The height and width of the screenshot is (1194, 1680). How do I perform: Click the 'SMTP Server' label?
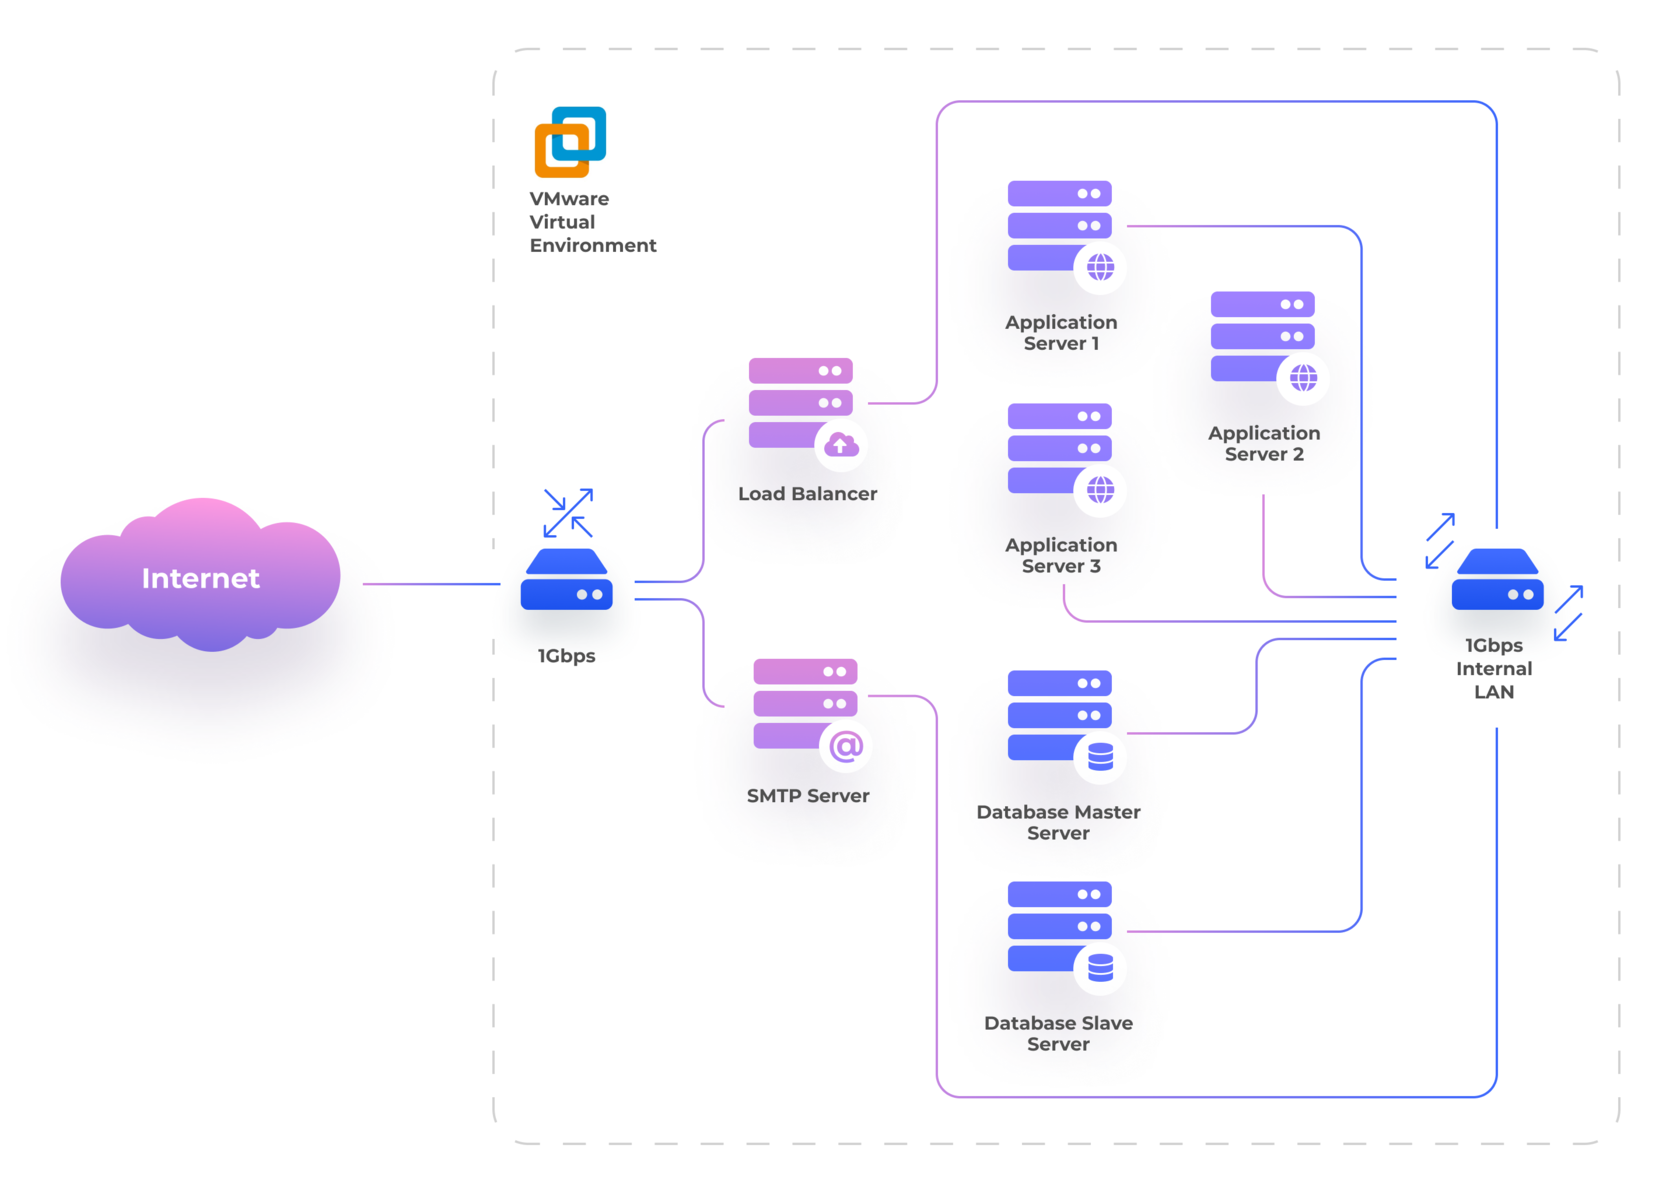coord(808,796)
